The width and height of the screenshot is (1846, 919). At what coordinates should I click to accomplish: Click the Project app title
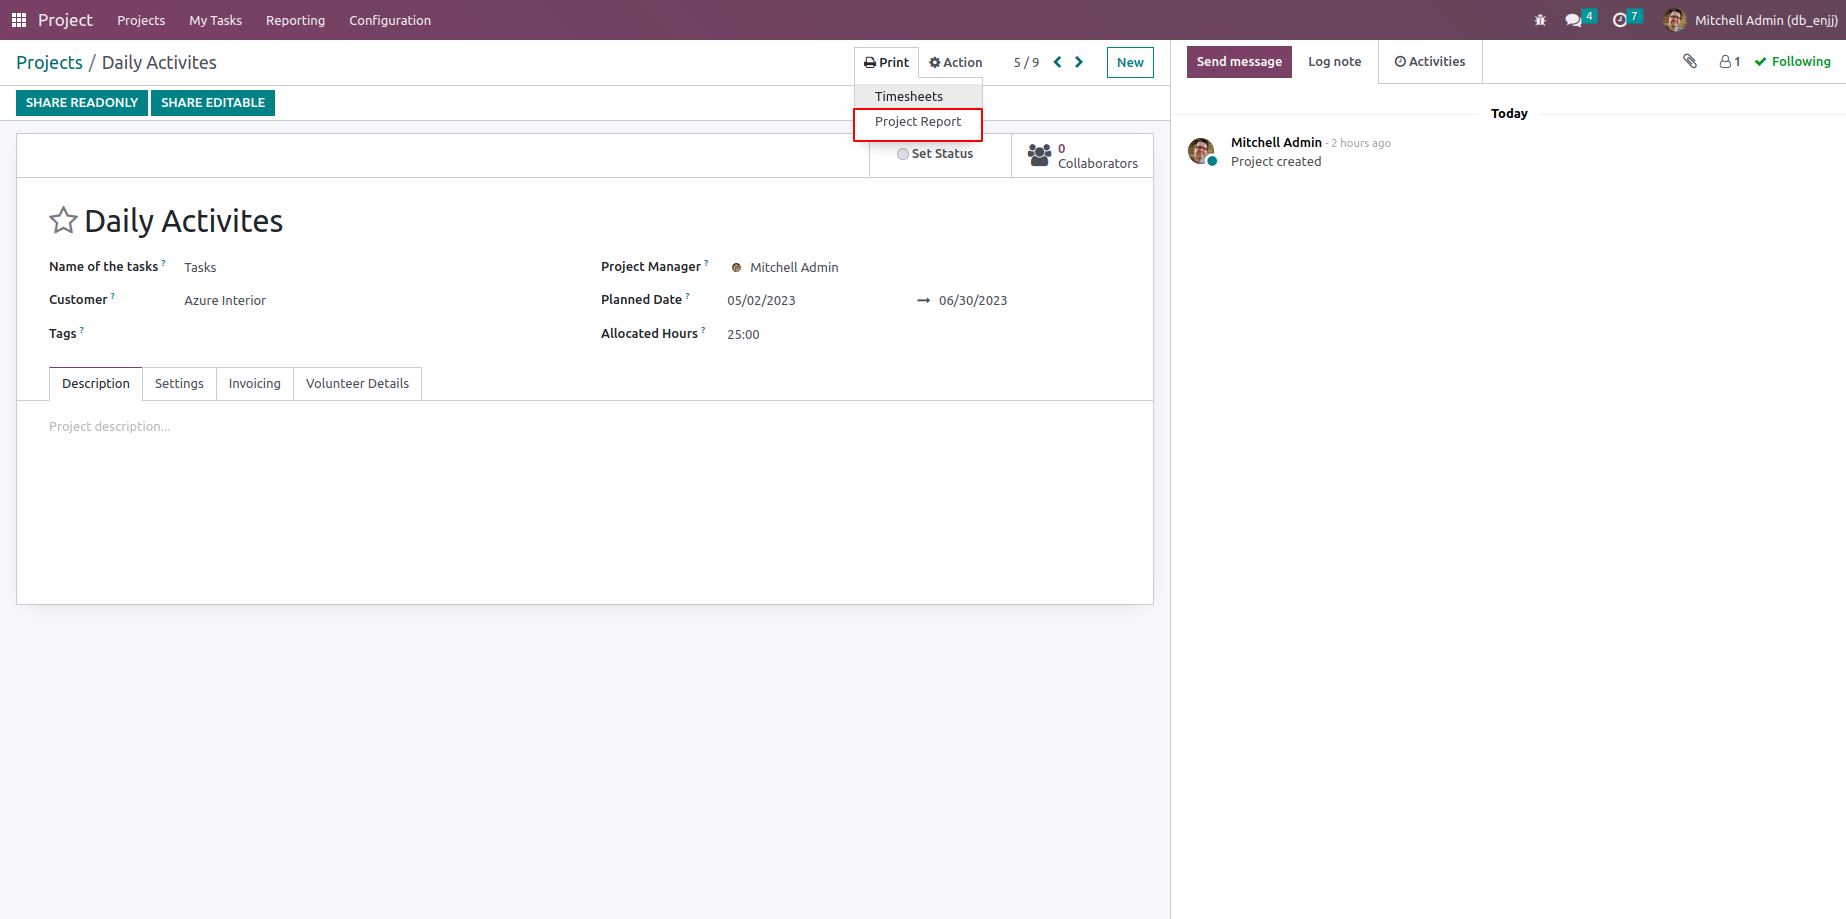click(x=65, y=20)
